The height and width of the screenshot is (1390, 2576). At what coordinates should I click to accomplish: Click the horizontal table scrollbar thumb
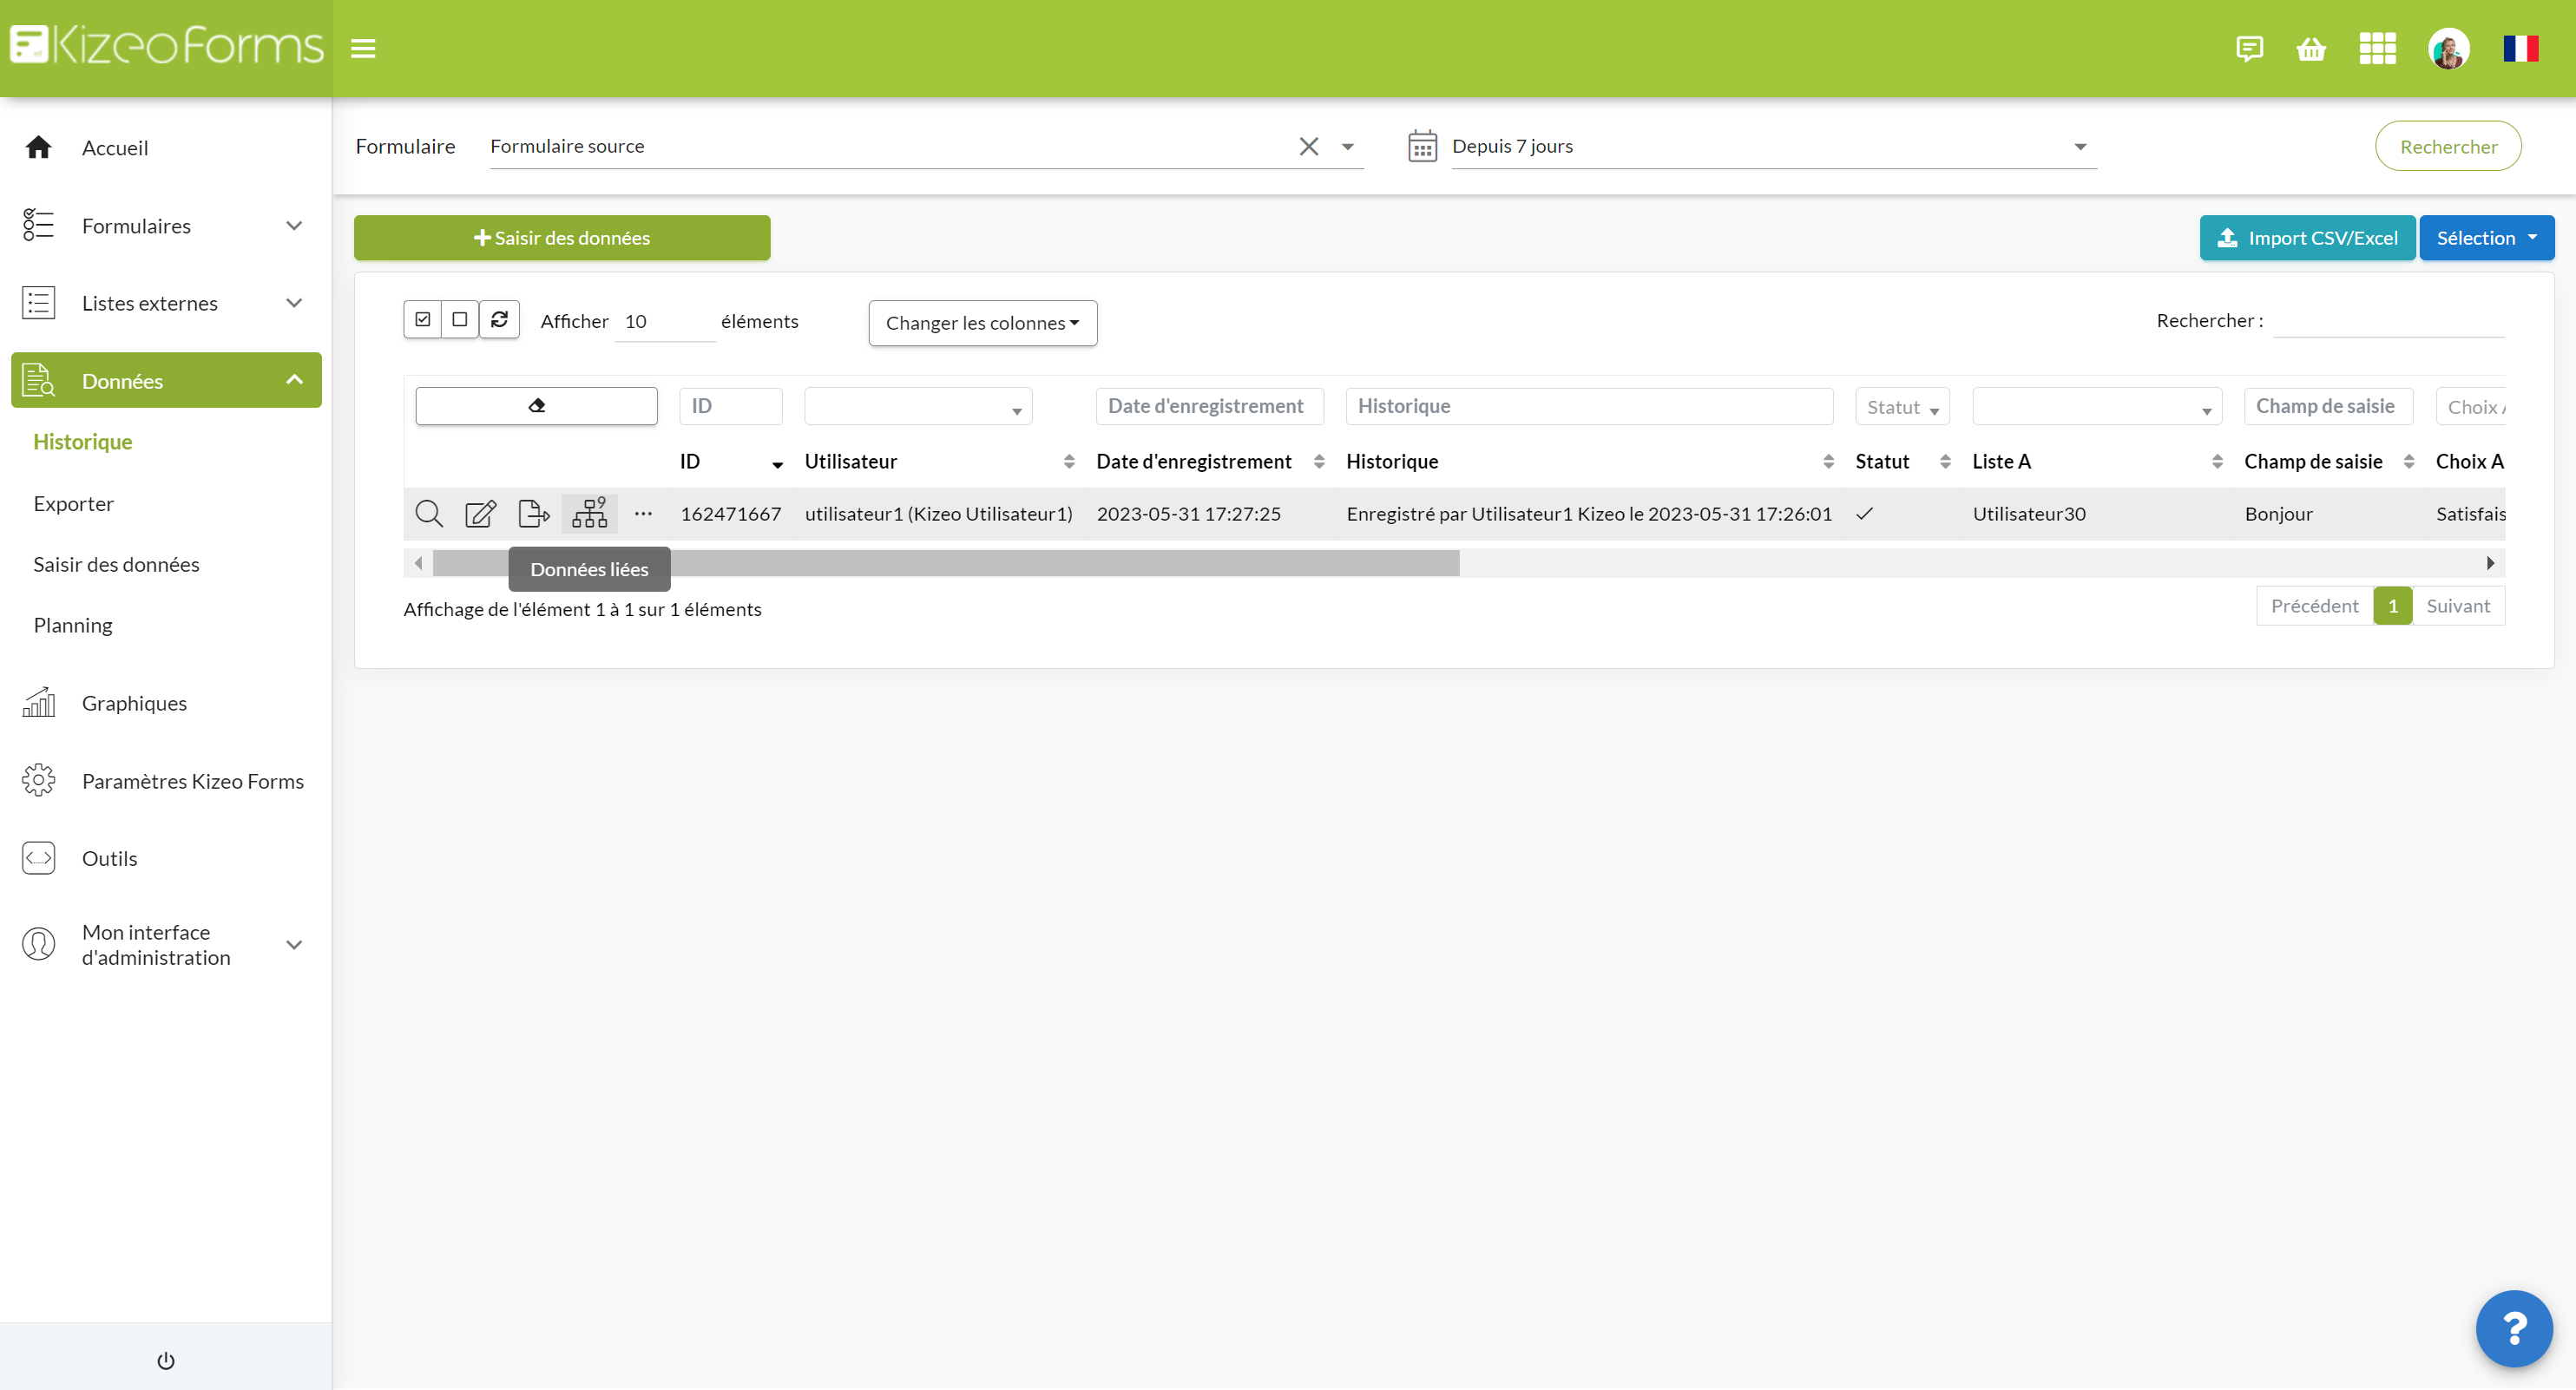(946, 563)
